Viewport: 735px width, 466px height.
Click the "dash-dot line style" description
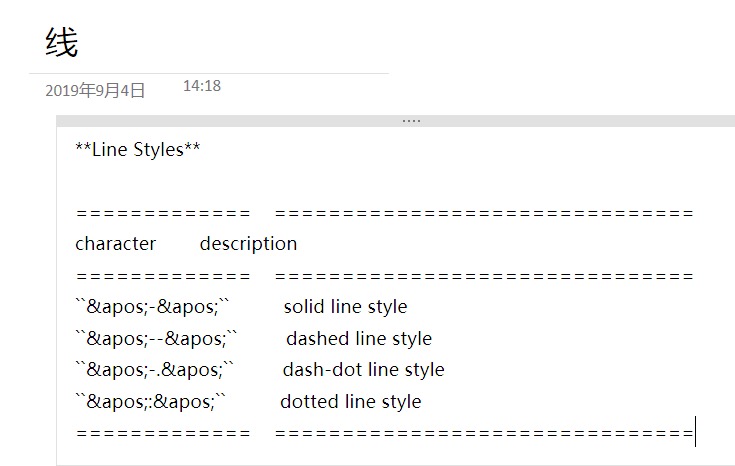click(363, 370)
